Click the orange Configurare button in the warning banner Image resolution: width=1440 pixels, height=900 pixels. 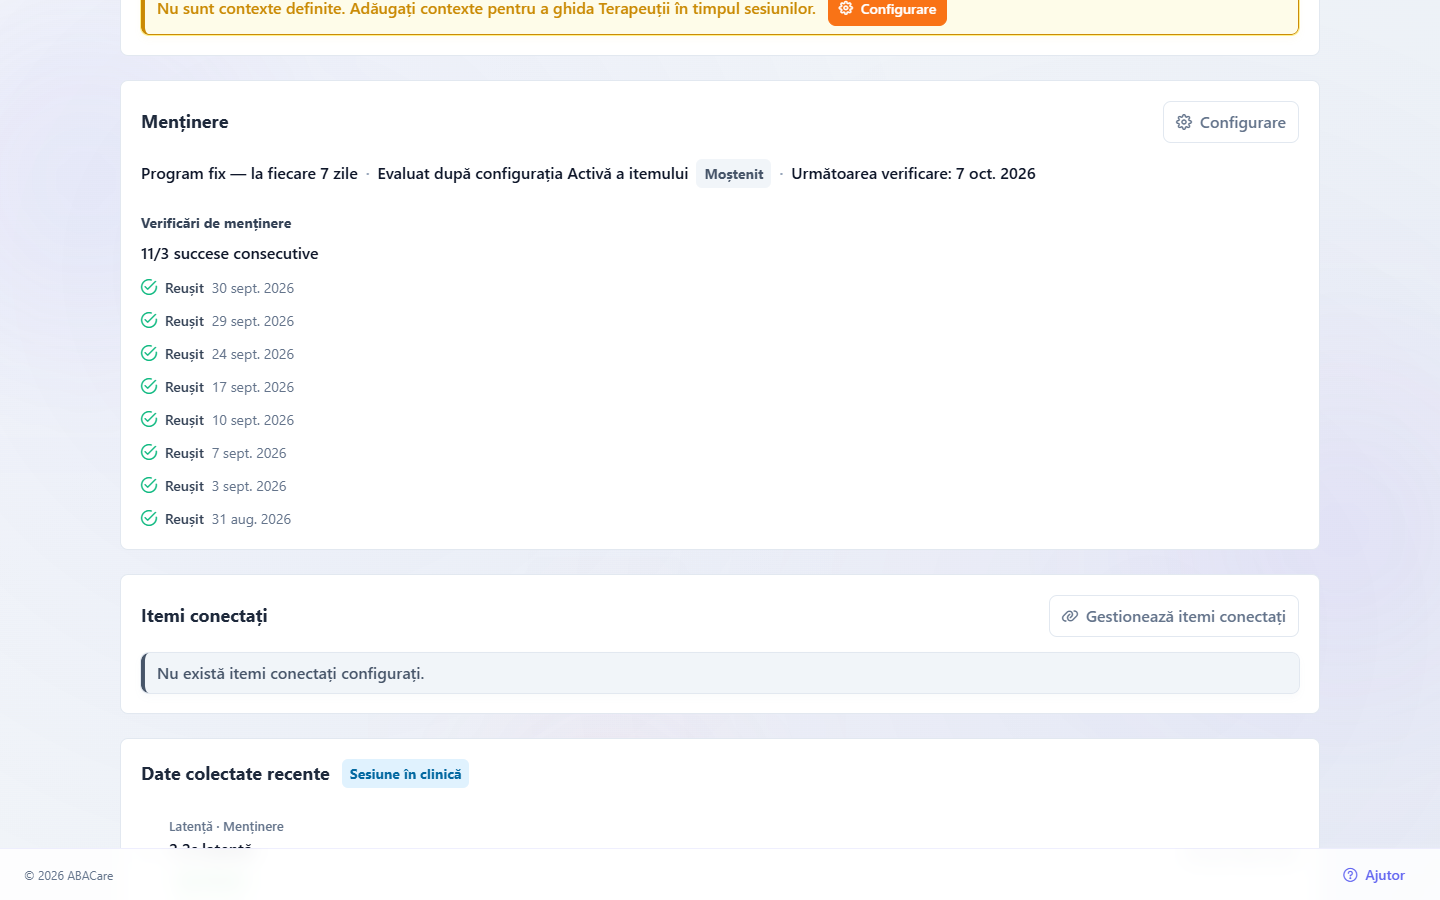coord(887,9)
